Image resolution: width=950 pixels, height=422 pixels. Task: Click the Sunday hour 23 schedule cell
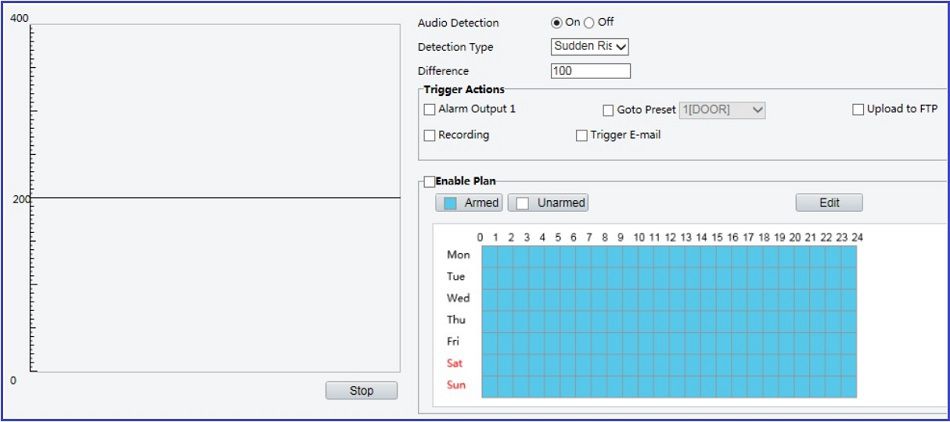click(849, 387)
